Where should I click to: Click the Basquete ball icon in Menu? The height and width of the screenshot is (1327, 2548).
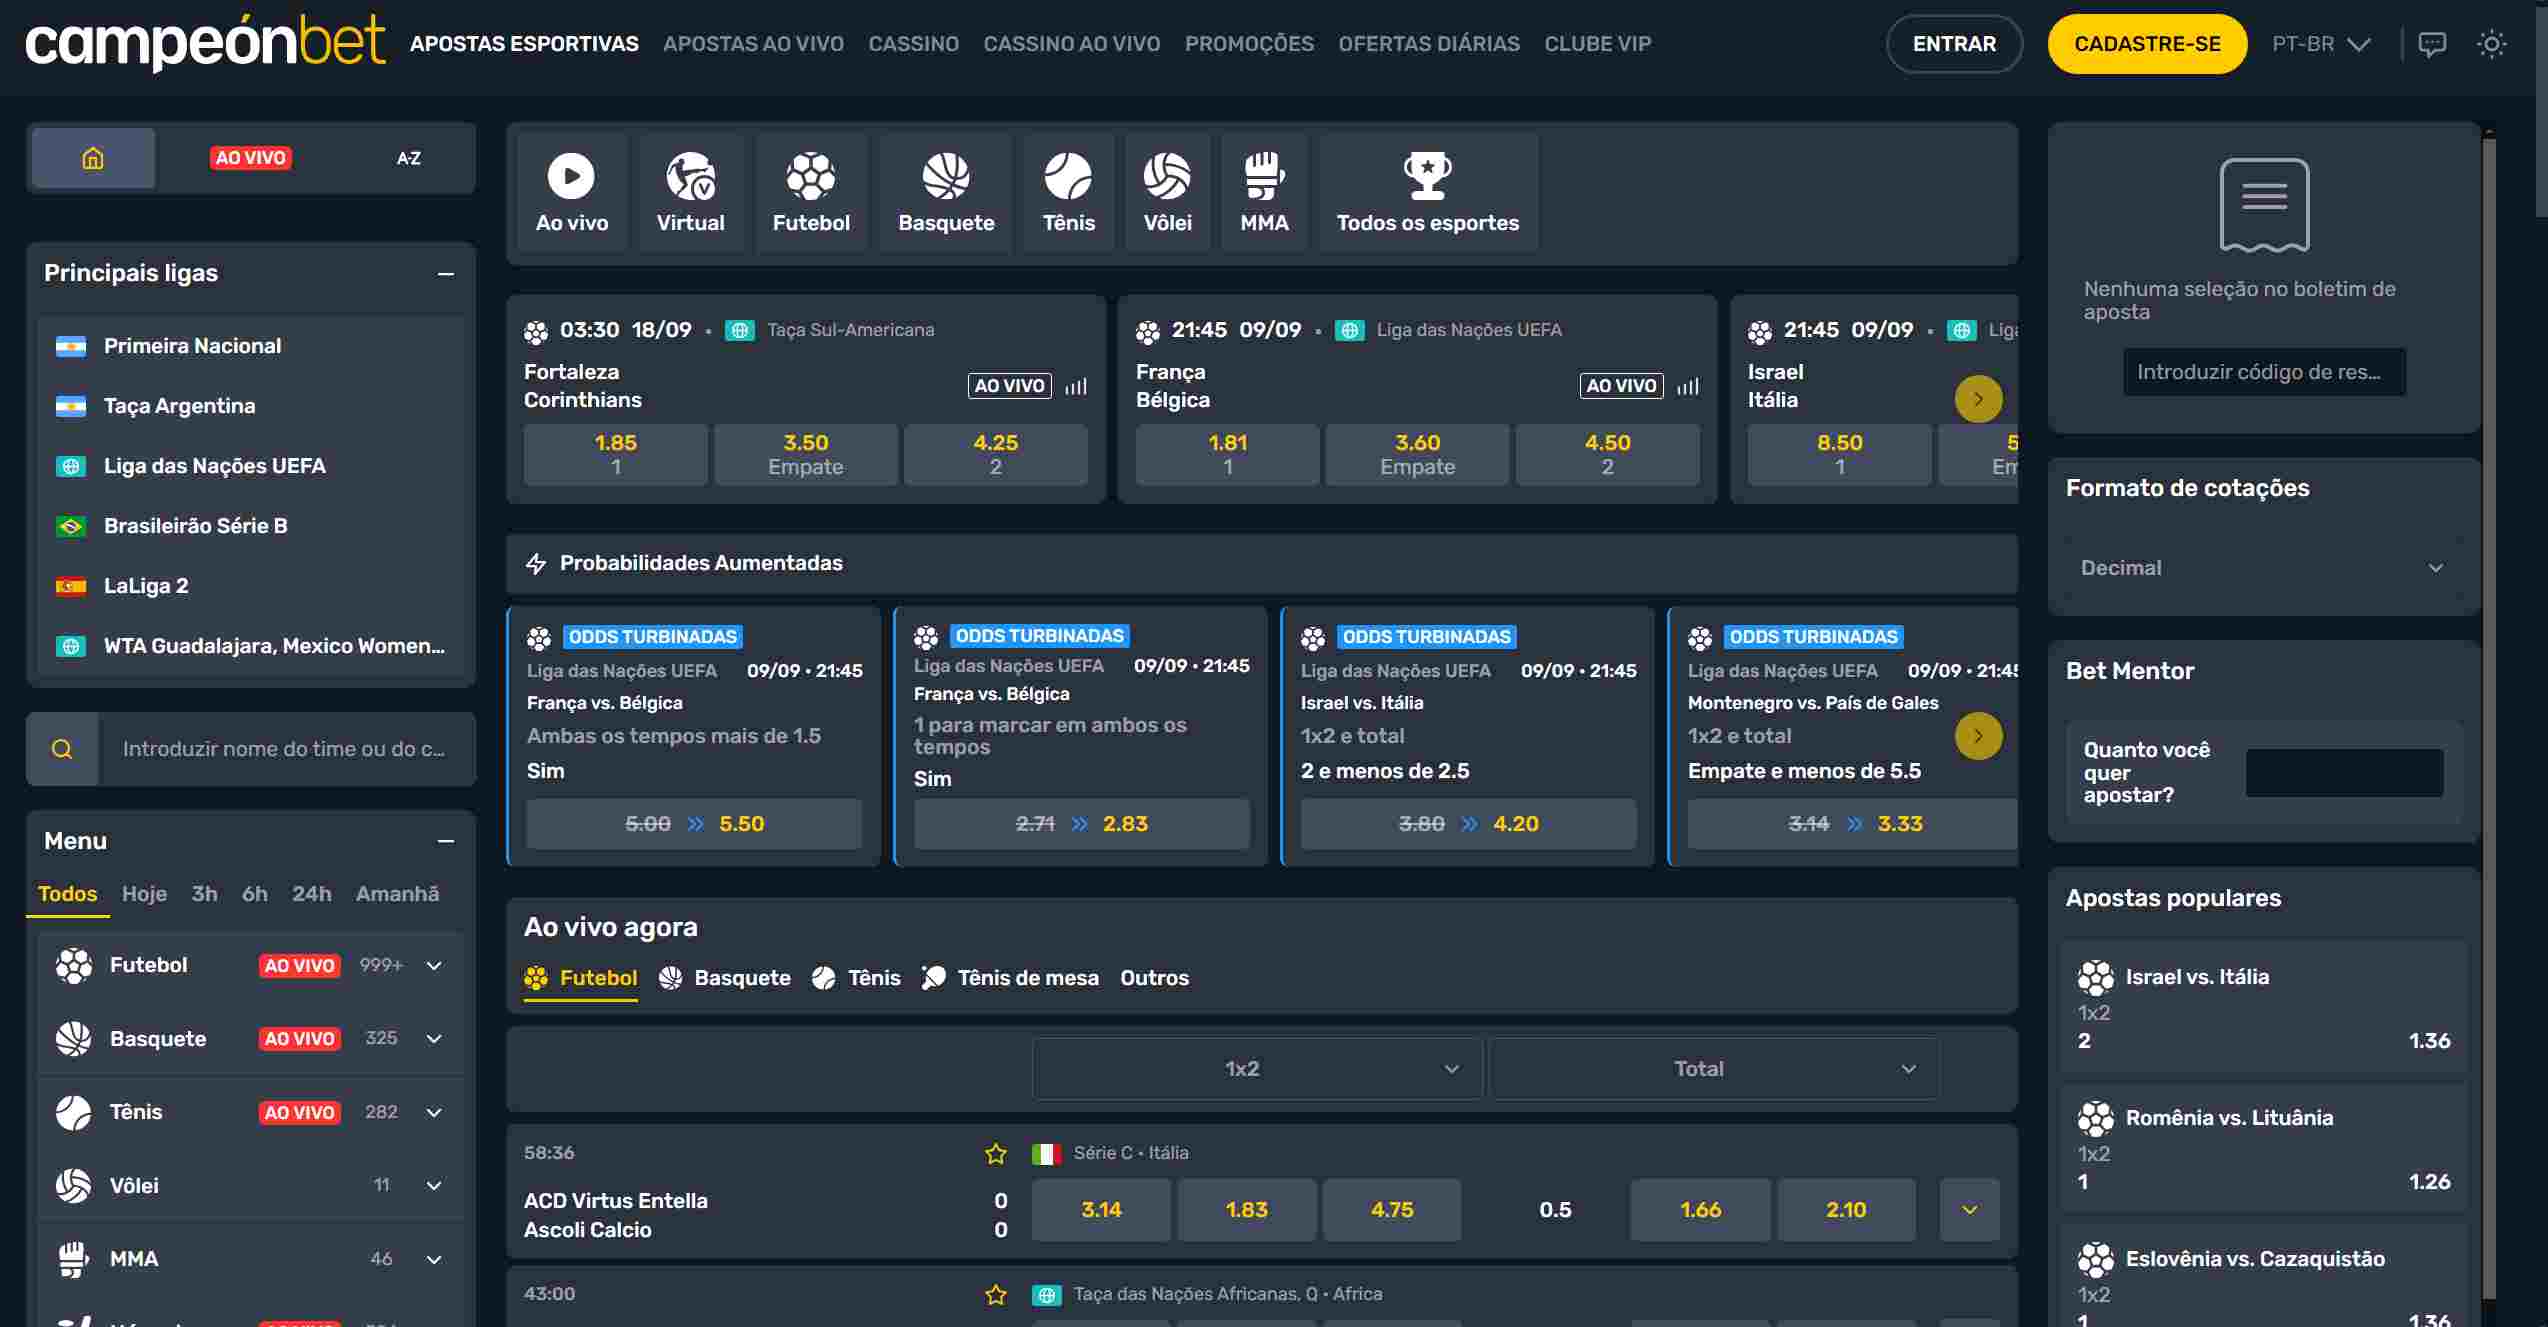[74, 1039]
